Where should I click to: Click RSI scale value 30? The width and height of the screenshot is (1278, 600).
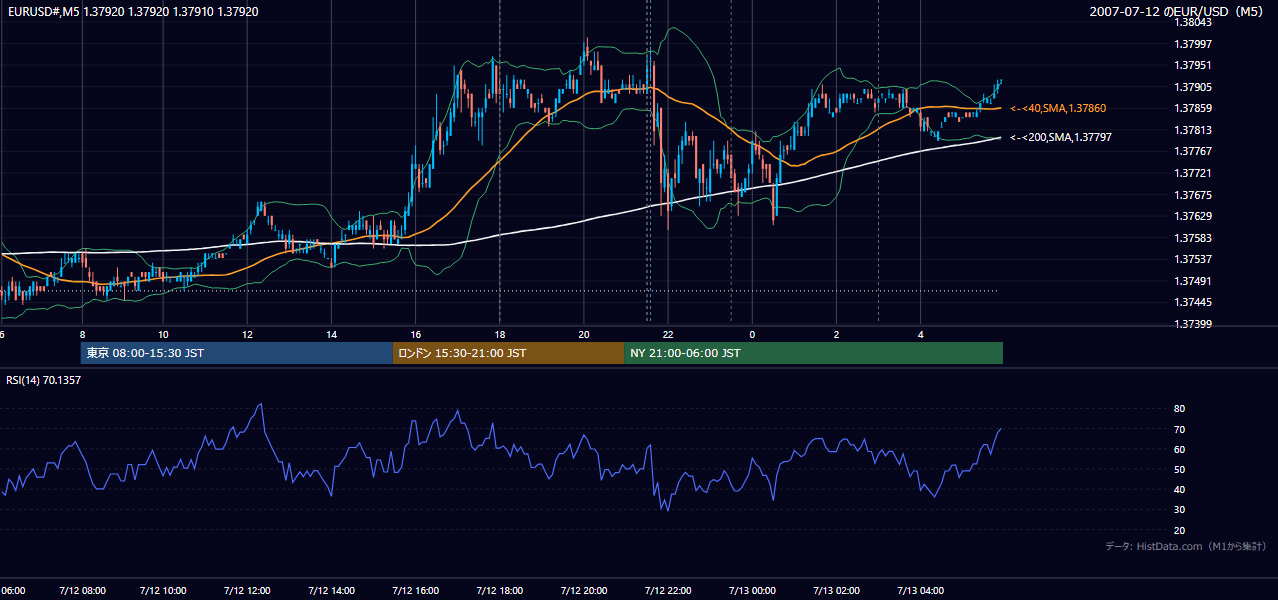pyautogui.click(x=1180, y=509)
